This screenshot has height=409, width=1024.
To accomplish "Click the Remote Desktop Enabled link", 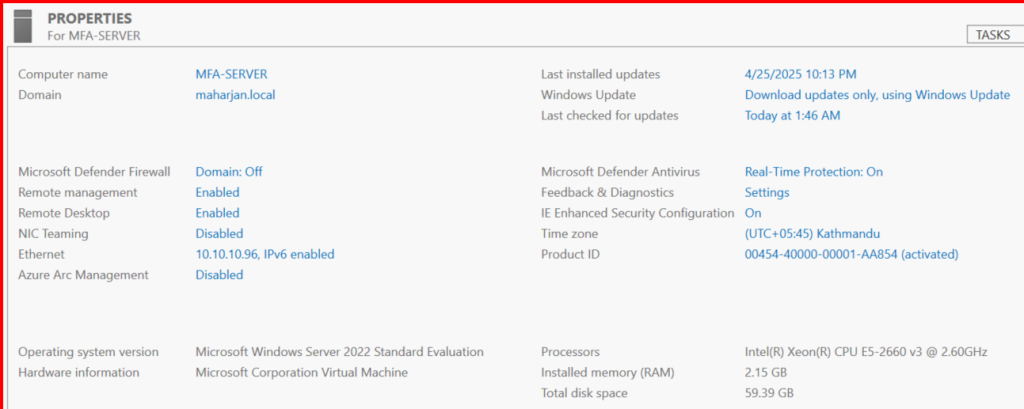I will point(217,213).
